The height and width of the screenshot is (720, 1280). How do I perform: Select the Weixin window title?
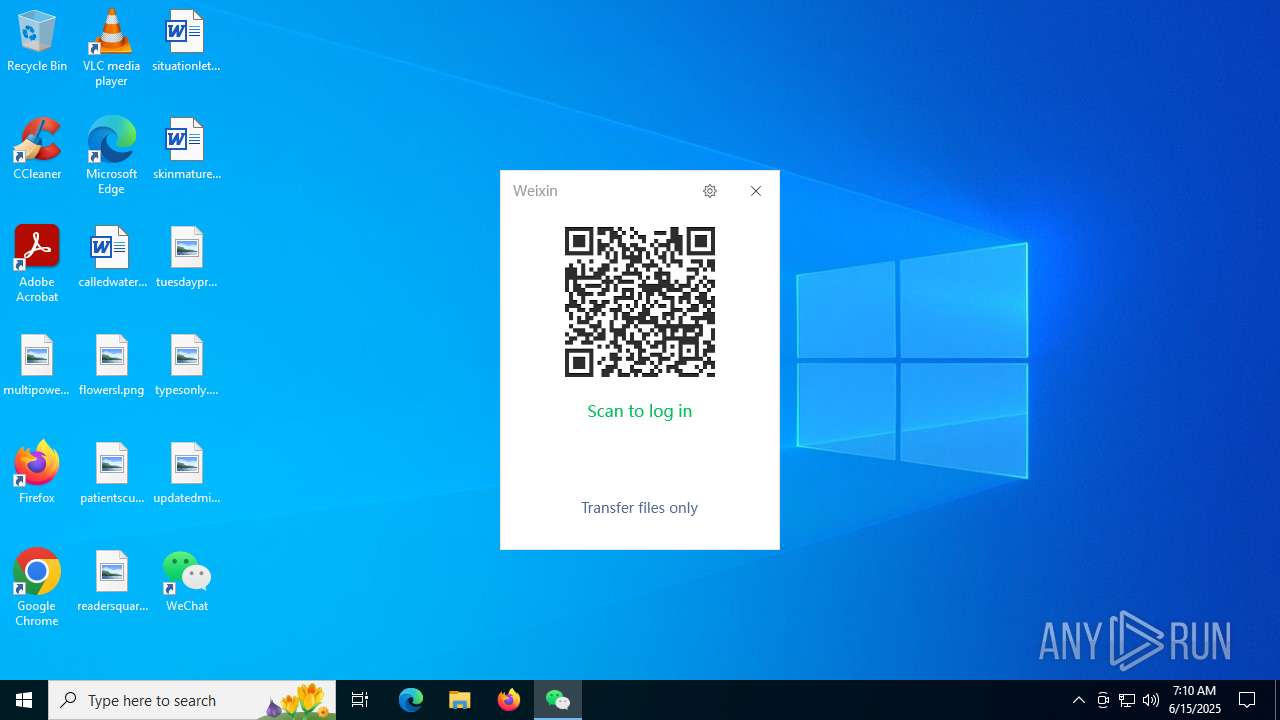(535, 191)
